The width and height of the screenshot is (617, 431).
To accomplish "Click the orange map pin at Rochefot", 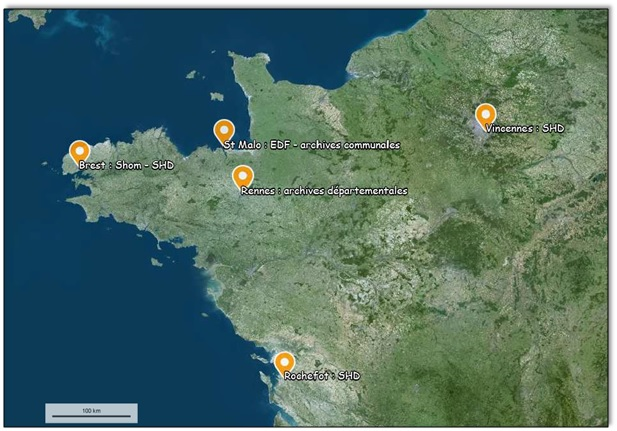I will click(284, 364).
